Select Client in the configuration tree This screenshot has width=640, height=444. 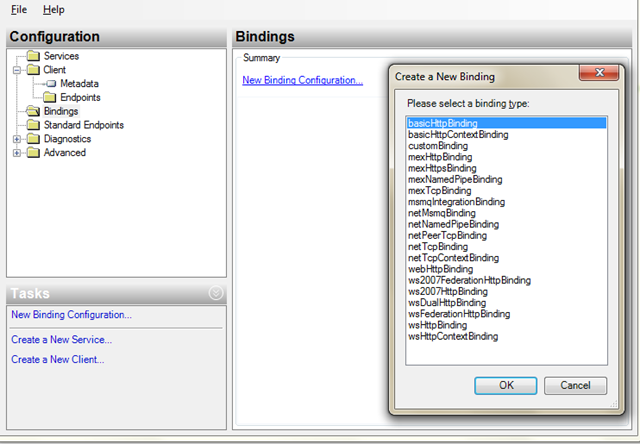54,70
